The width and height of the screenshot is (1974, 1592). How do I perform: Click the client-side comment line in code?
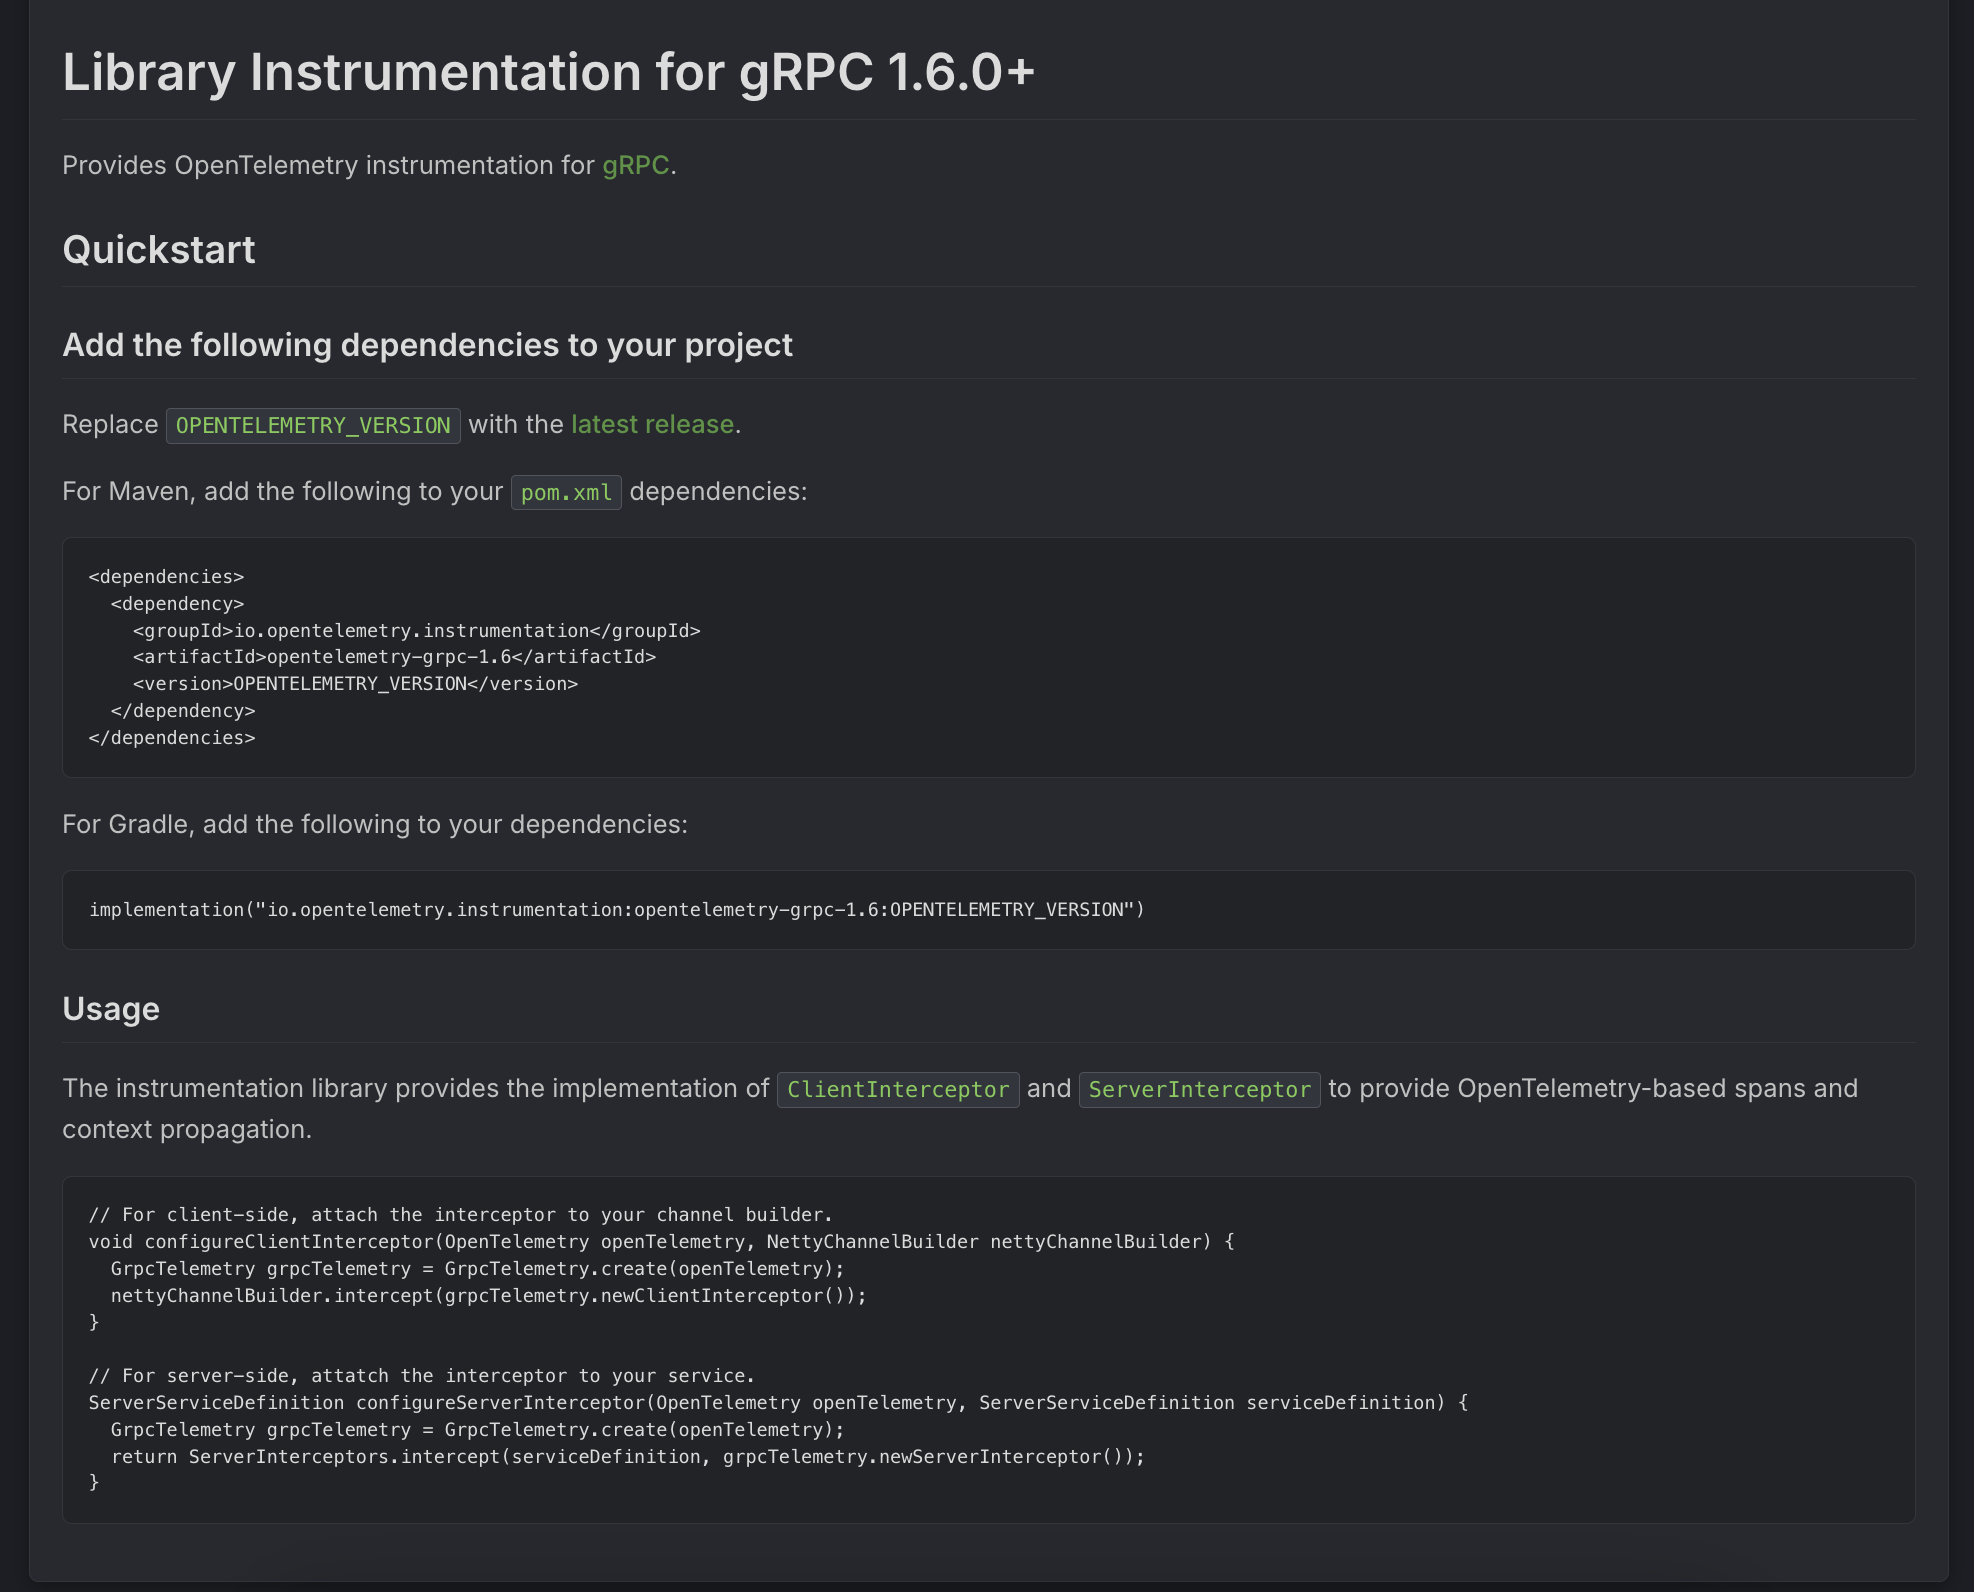460,1214
